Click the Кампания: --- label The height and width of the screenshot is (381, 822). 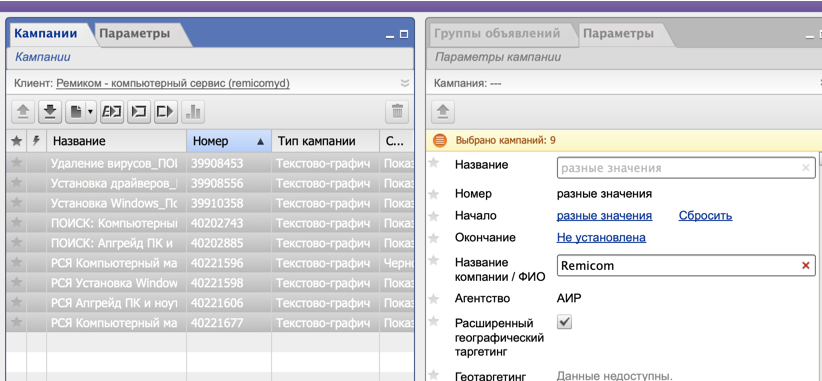[467, 83]
